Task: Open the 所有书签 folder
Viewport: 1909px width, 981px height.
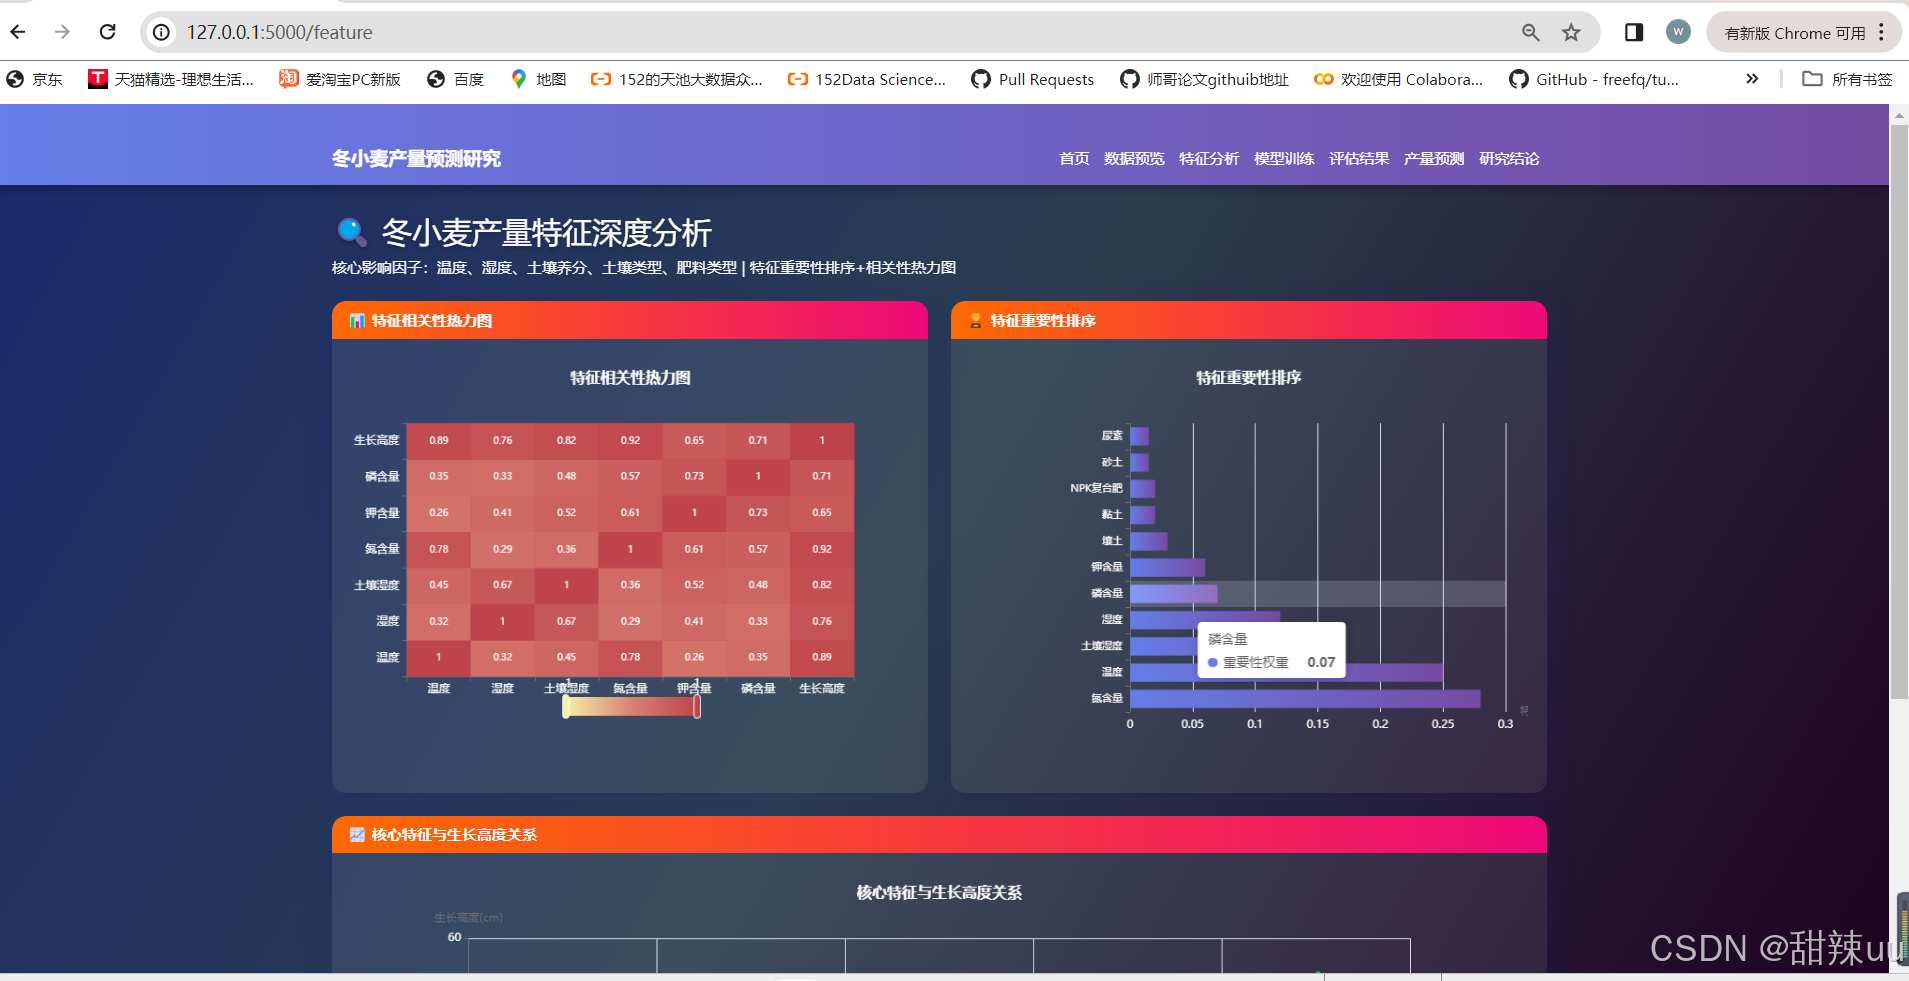Action: coord(1847,79)
